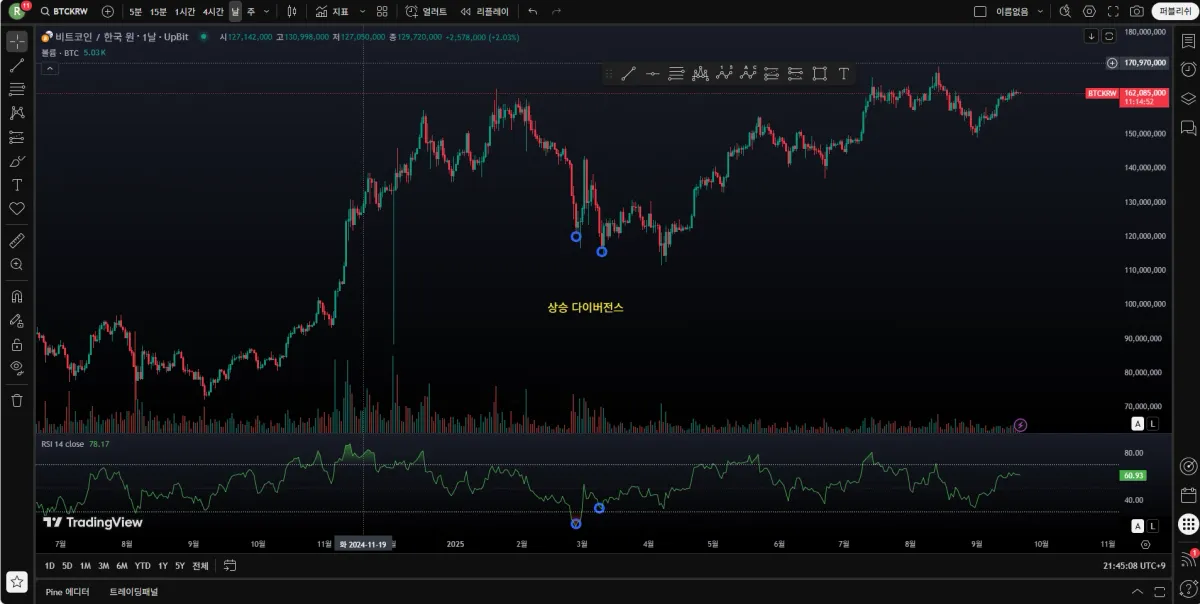Select the zoom in magnifier tool
The width and height of the screenshot is (1200, 604).
click(17, 264)
